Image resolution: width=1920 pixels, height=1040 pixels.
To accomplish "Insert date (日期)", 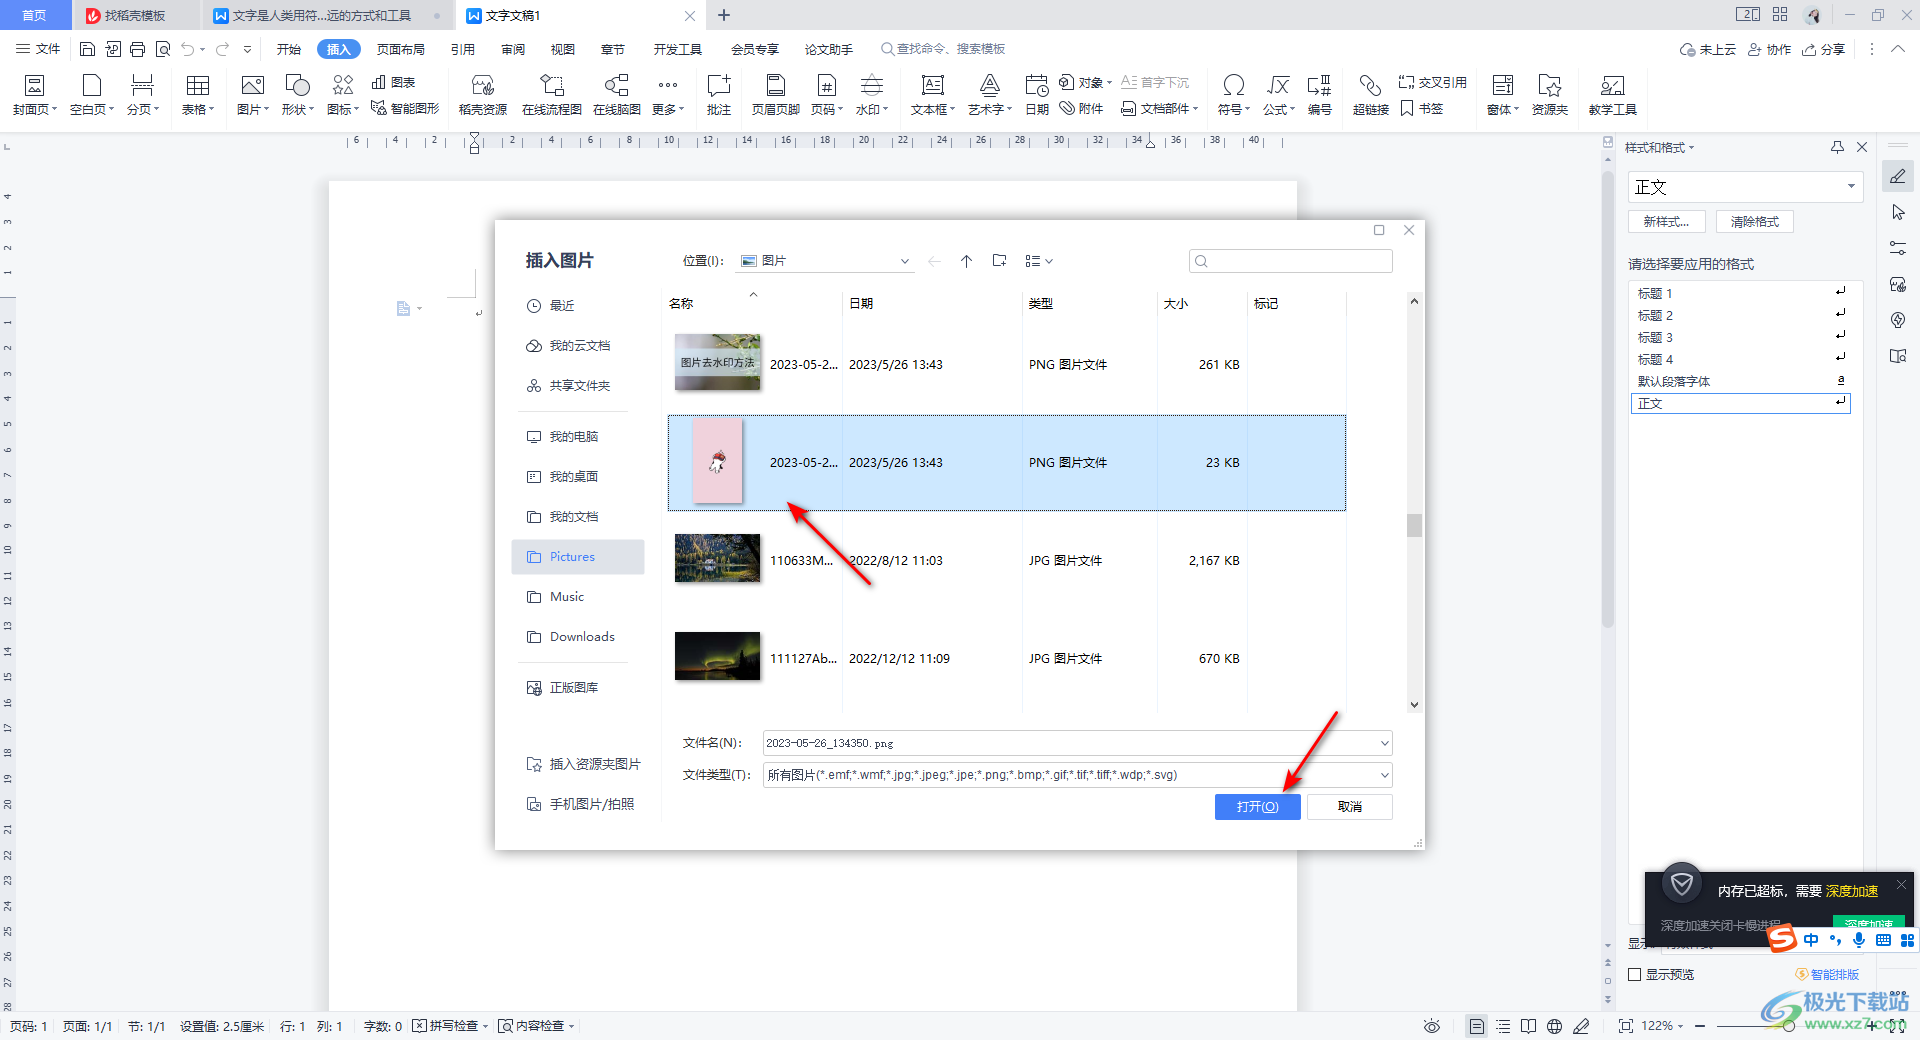I will coord(1036,95).
